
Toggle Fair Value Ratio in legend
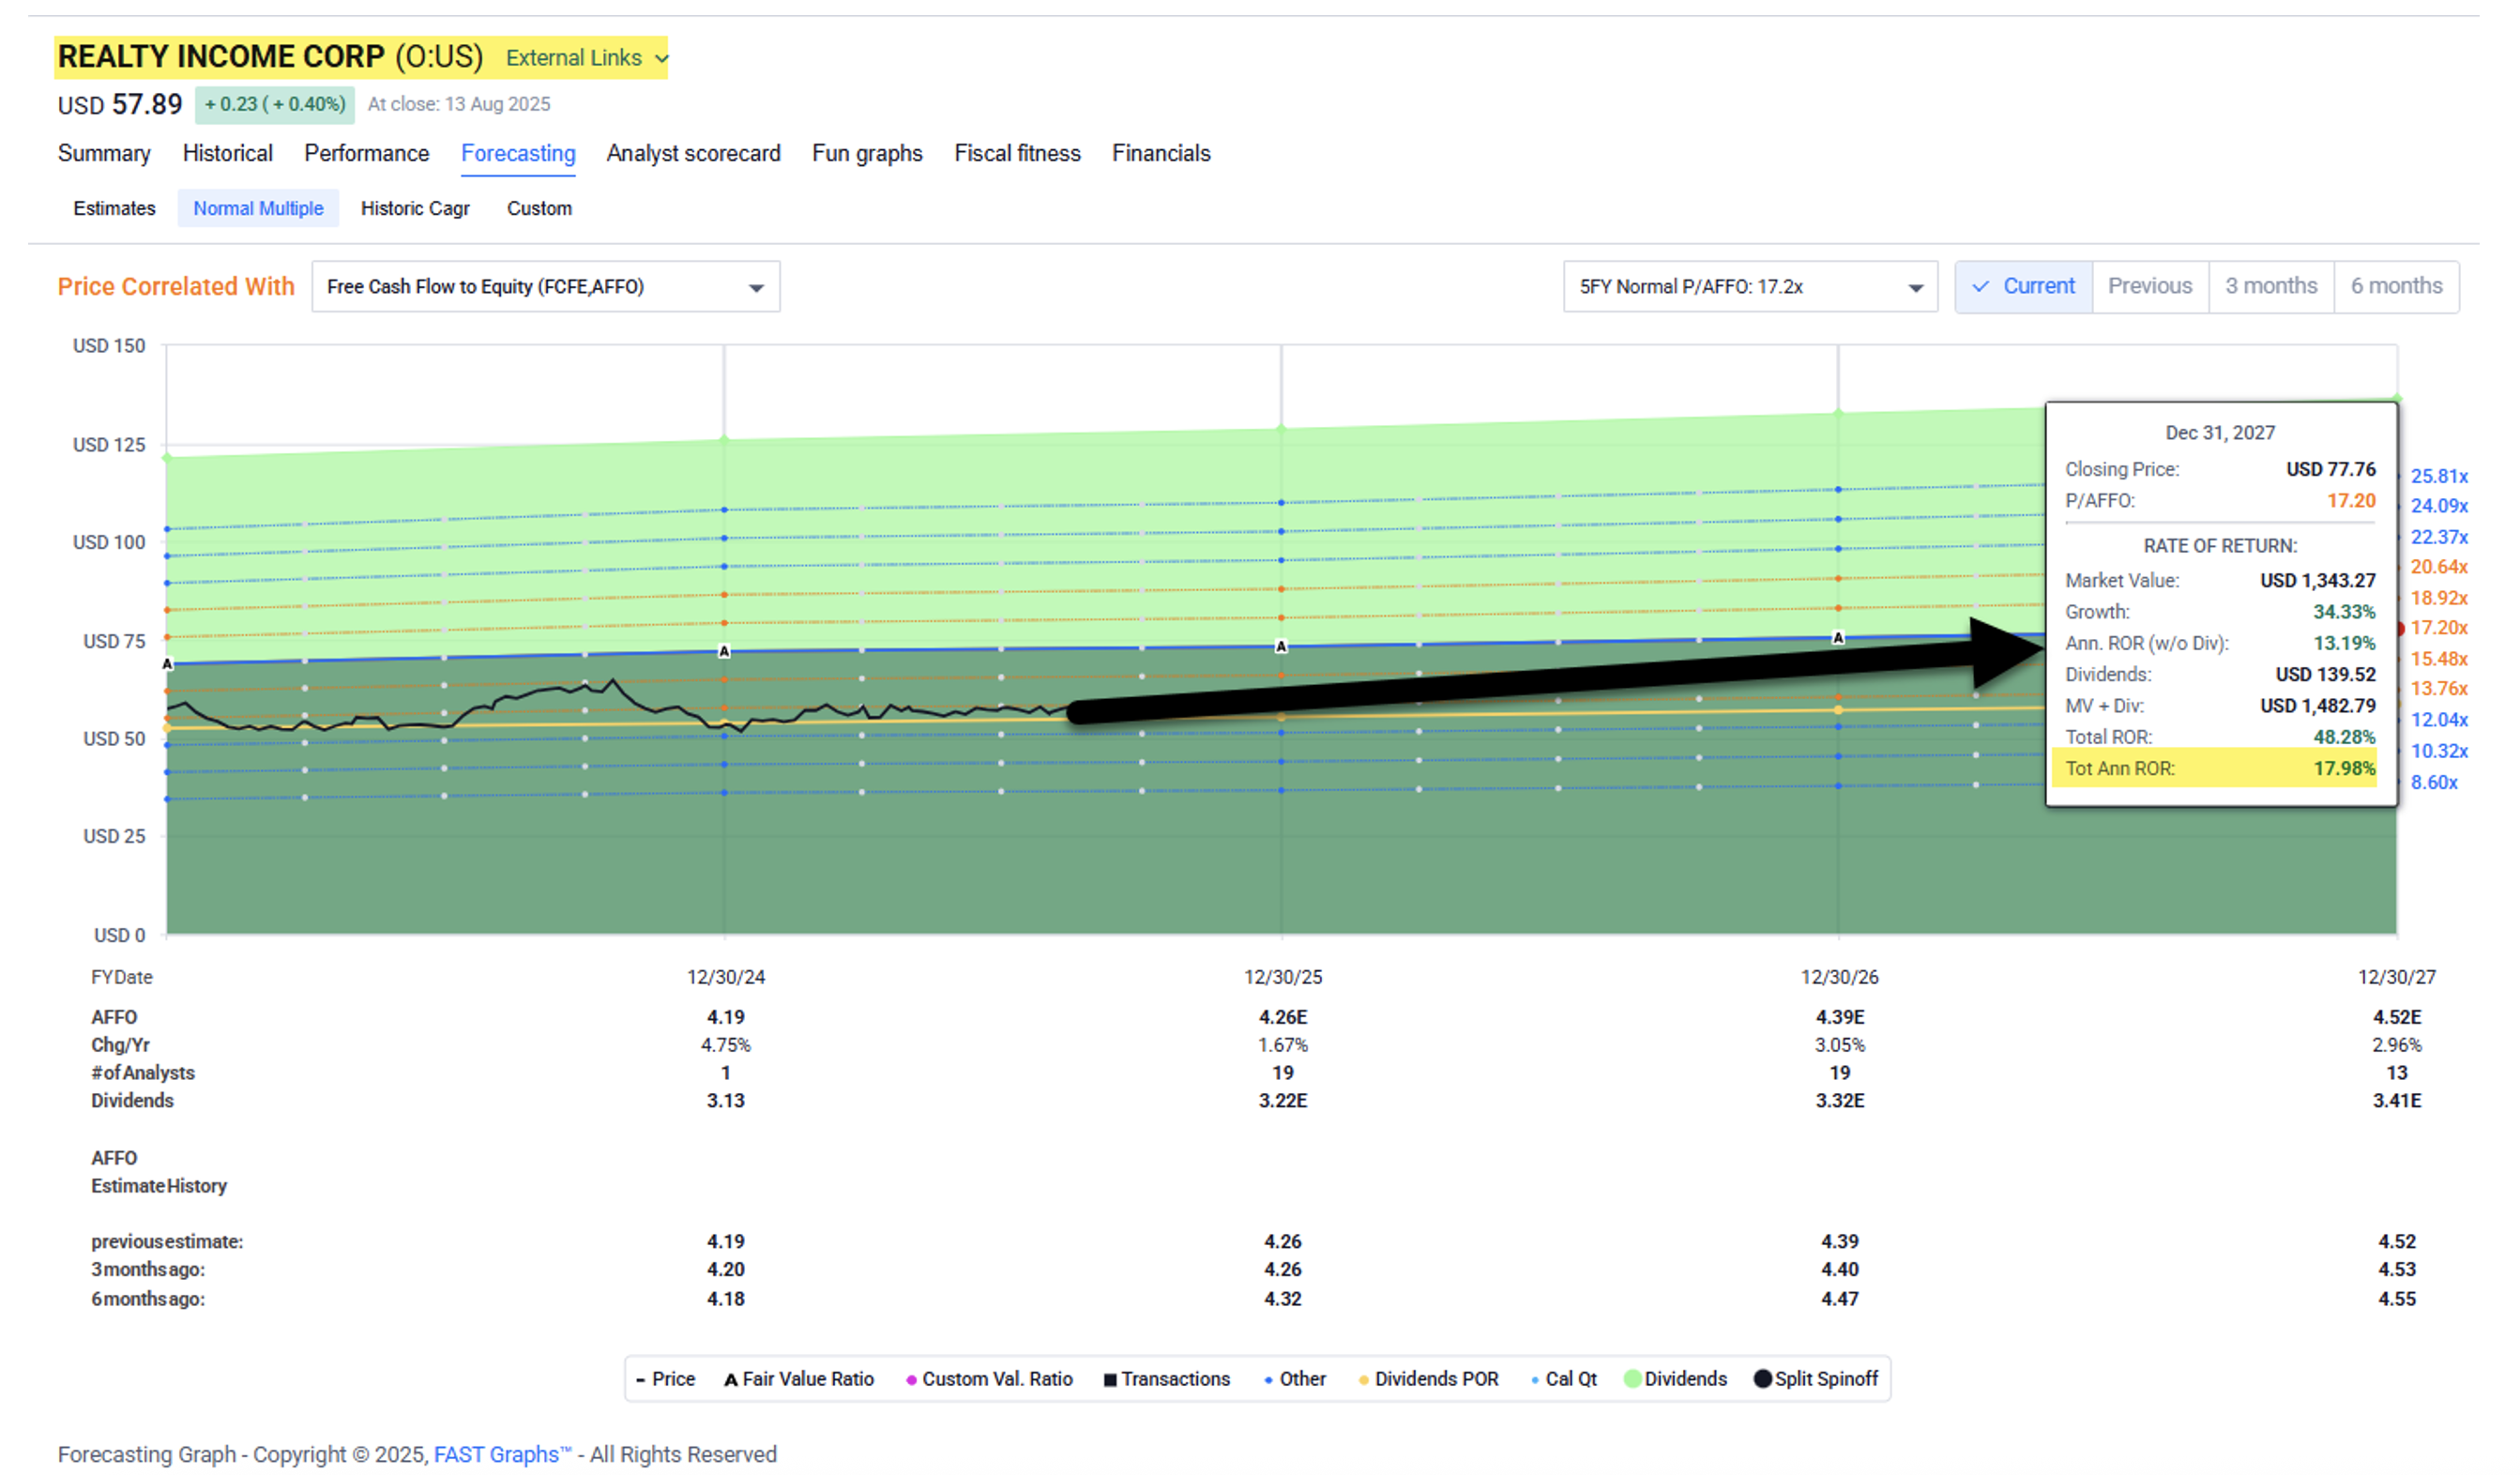[x=799, y=1379]
